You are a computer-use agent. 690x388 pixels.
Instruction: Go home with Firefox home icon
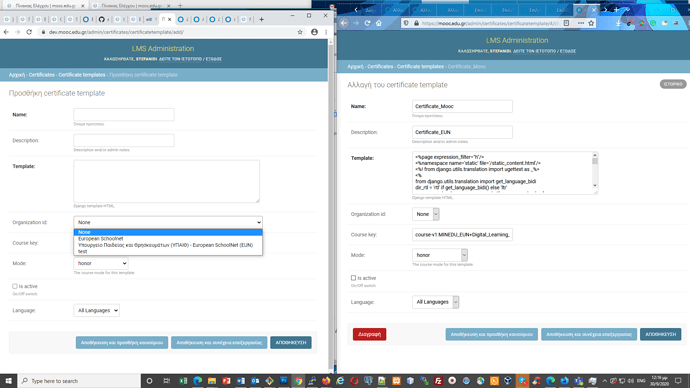(378, 23)
